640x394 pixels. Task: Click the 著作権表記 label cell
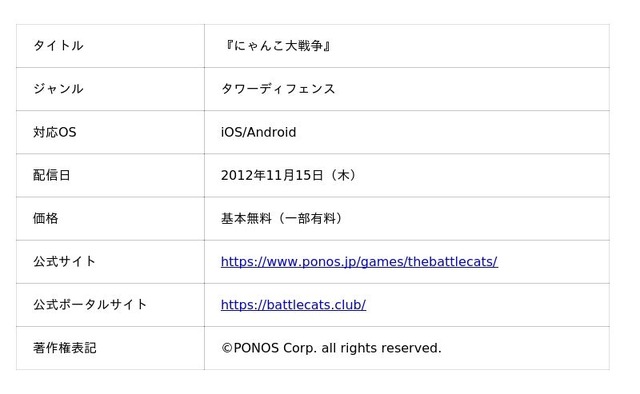(110, 348)
